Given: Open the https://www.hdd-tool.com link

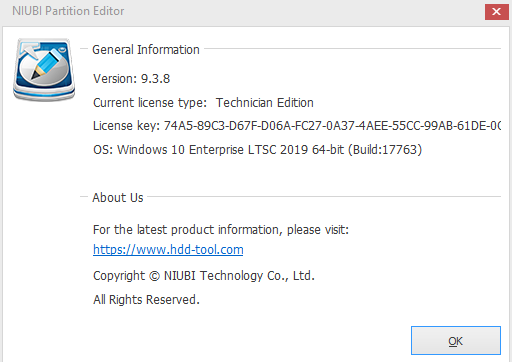Looking at the screenshot, I should [168, 250].
